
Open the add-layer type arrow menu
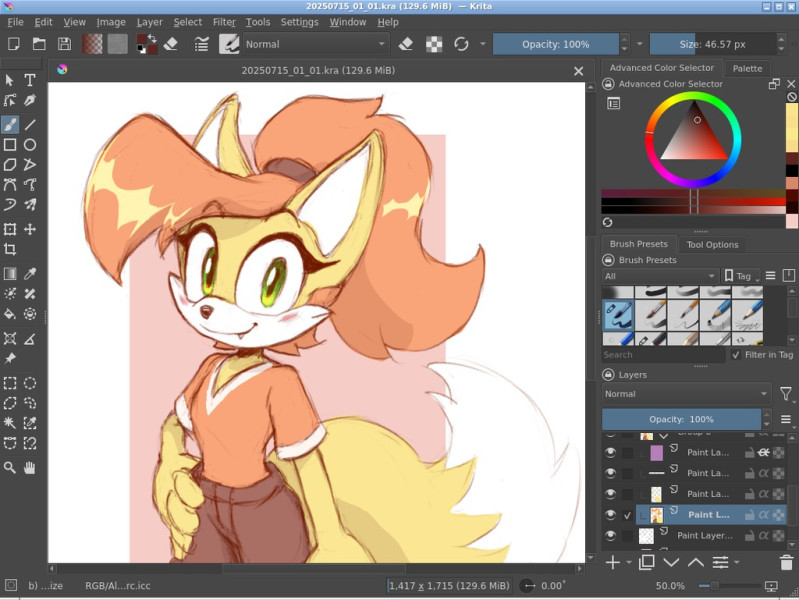[x=629, y=562]
